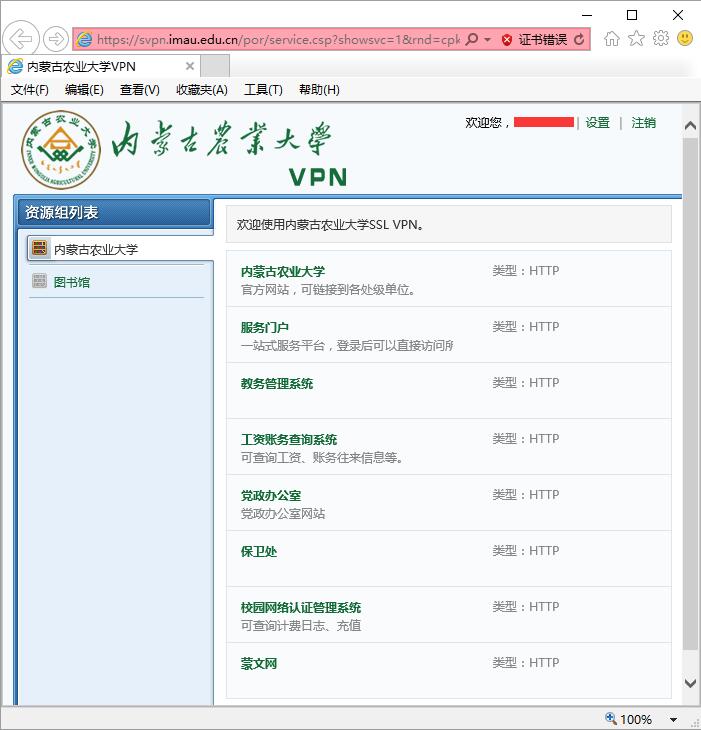Click the Refresh page icon
The width and height of the screenshot is (701, 730).
click(579, 40)
